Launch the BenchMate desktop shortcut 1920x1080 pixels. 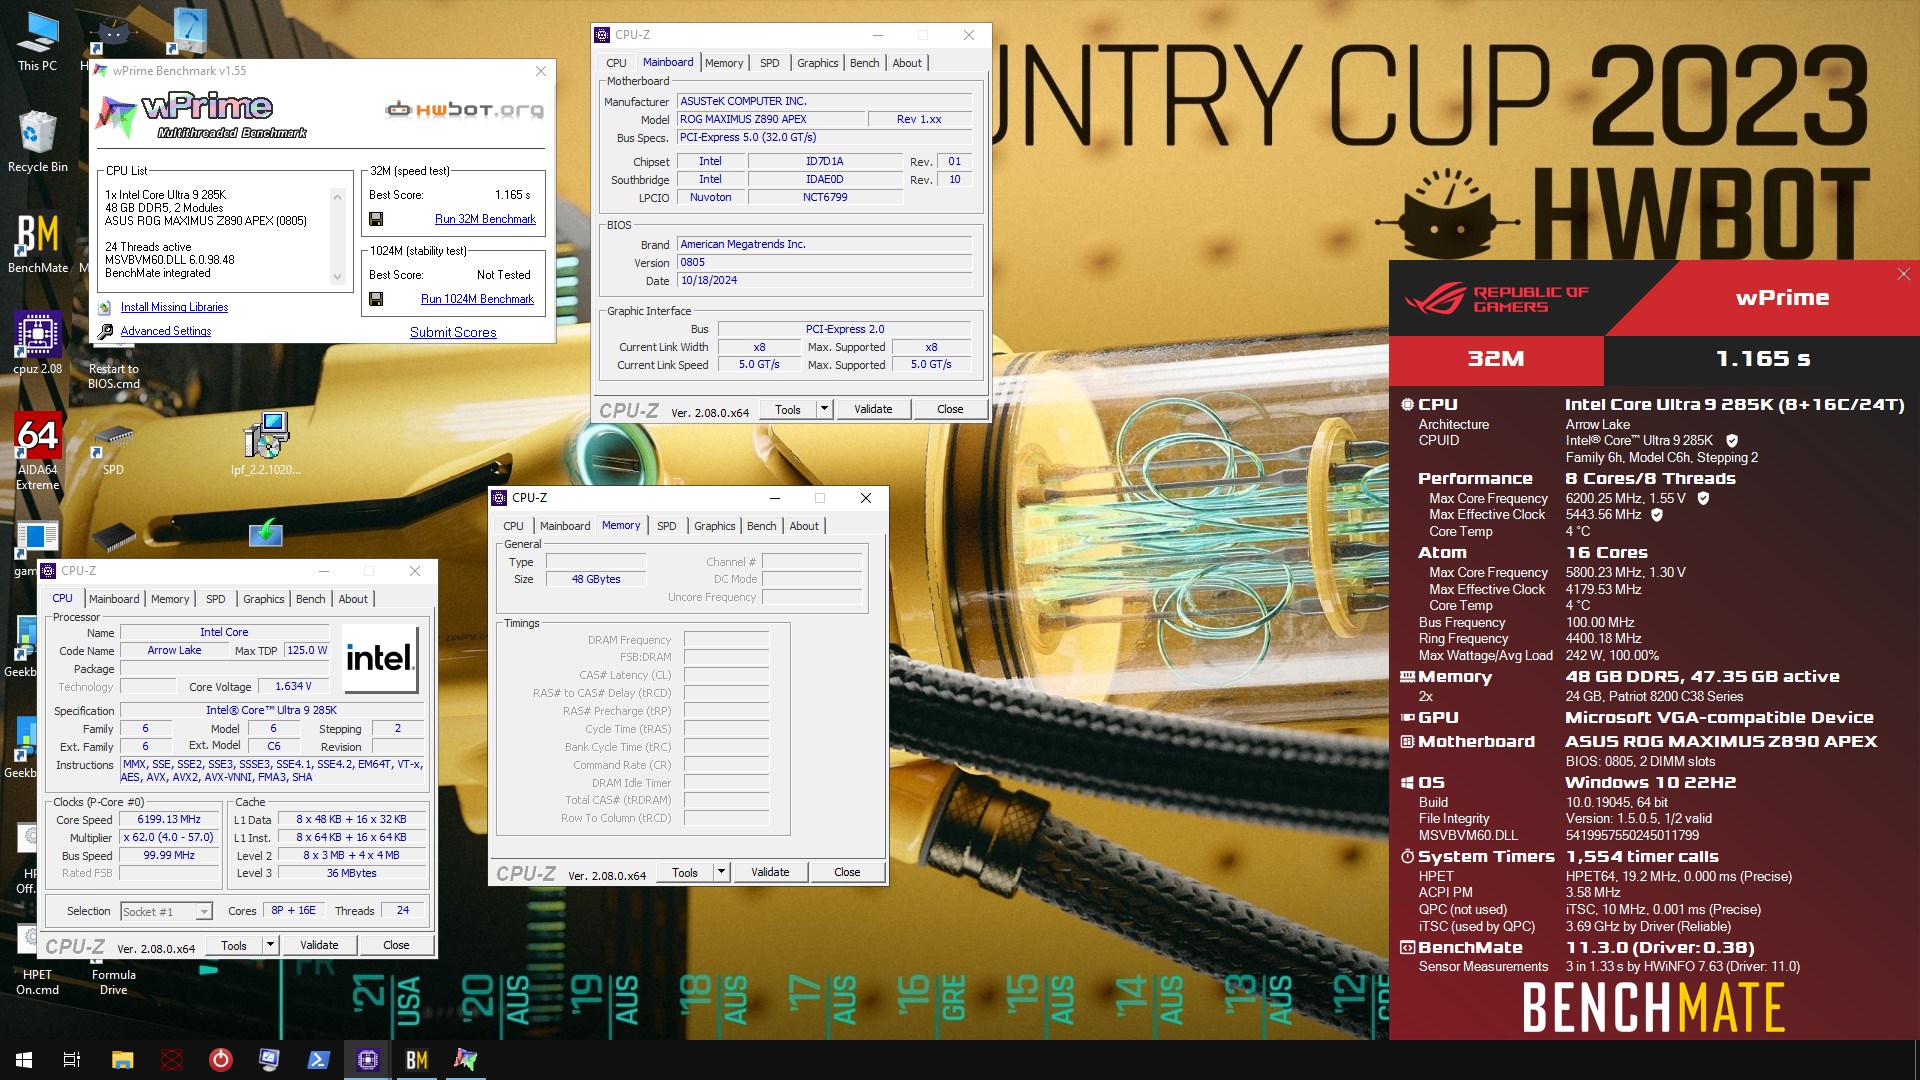coord(37,242)
